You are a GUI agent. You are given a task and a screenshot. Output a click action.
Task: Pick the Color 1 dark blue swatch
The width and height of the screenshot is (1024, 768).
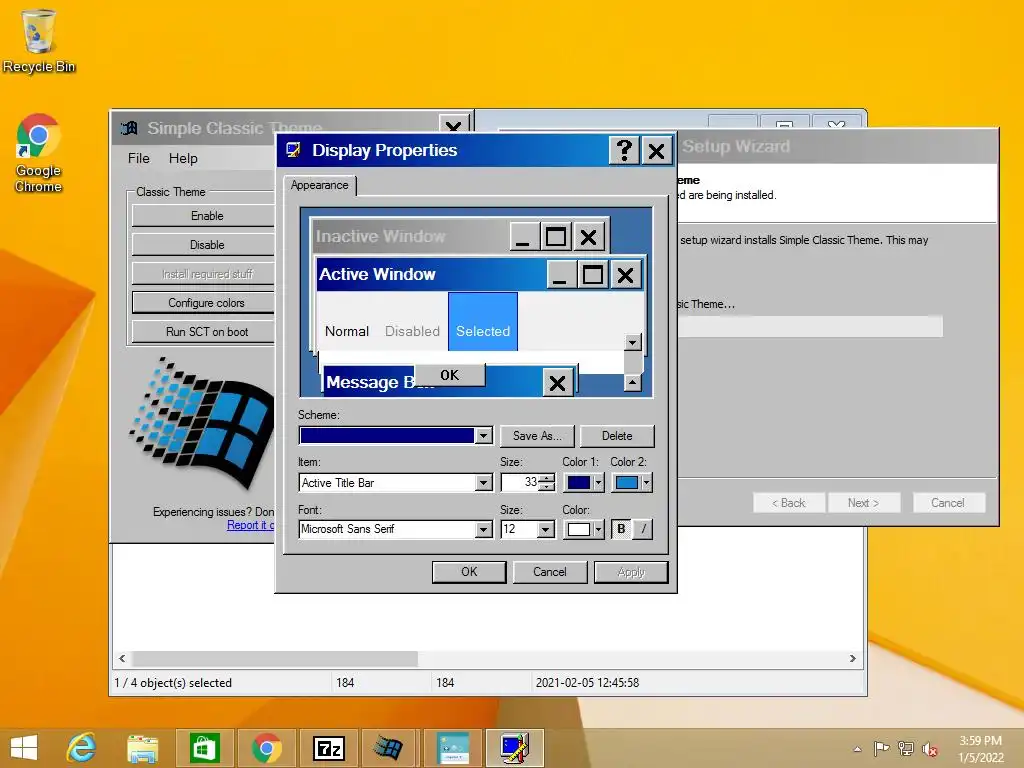tap(579, 483)
